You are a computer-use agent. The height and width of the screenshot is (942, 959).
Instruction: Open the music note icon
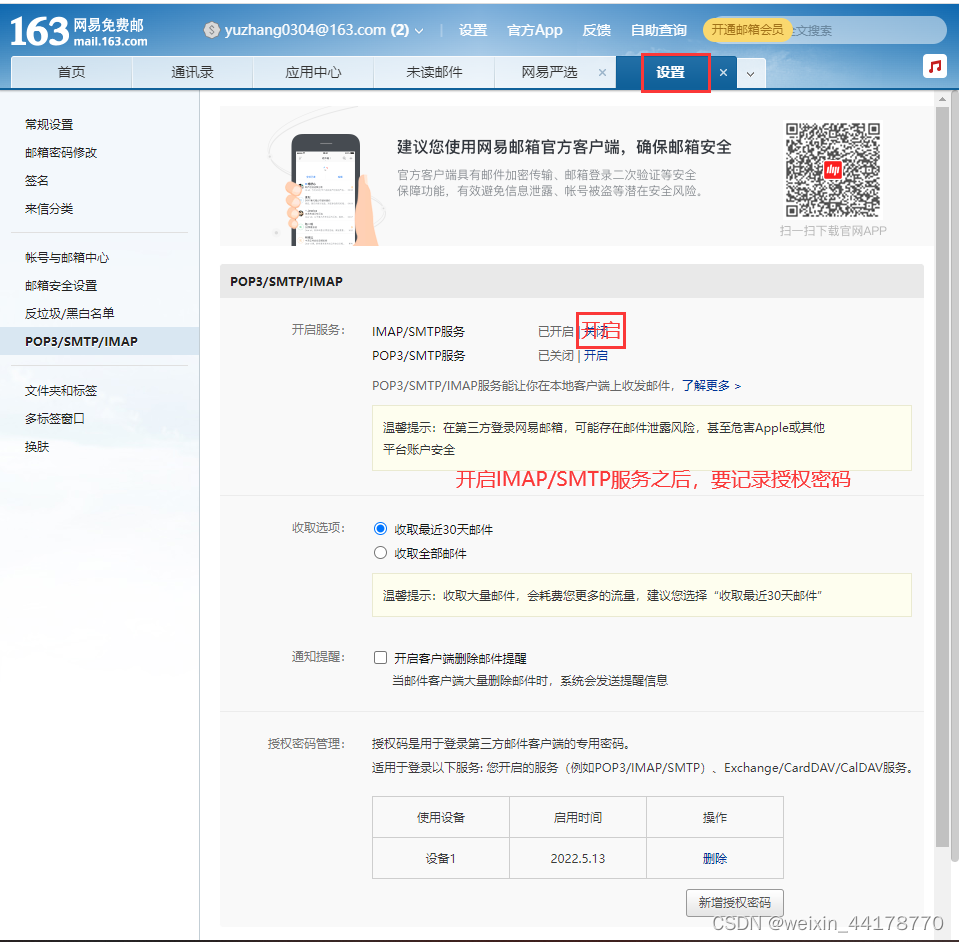(x=935, y=66)
